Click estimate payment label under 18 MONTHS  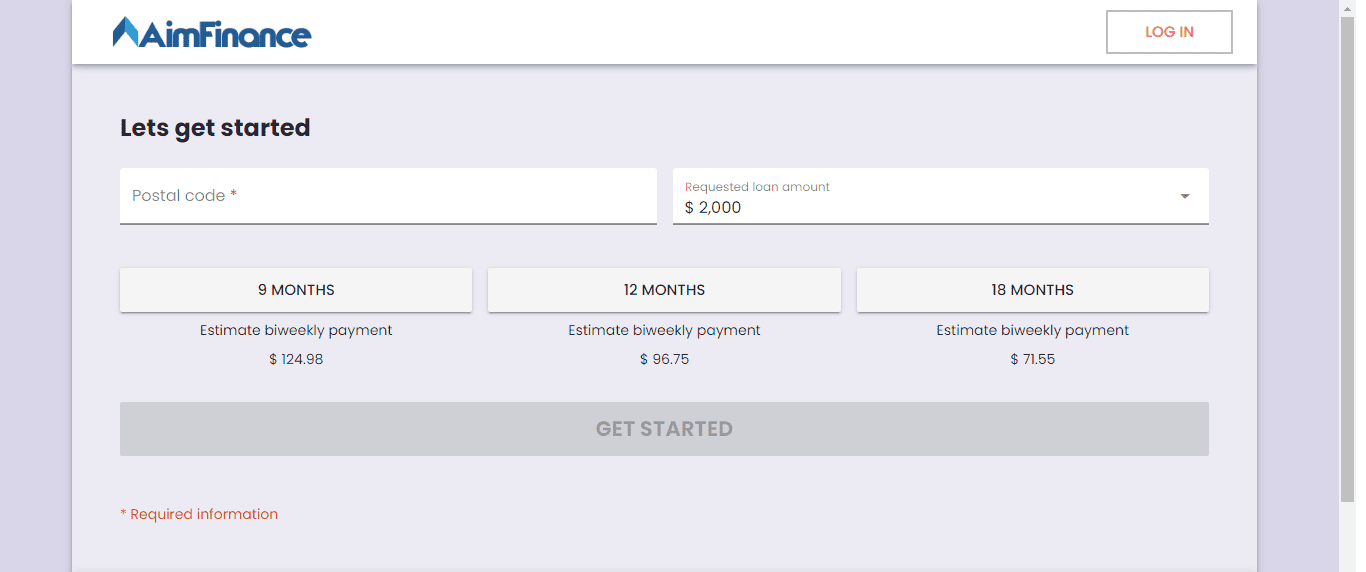[x=1032, y=330]
